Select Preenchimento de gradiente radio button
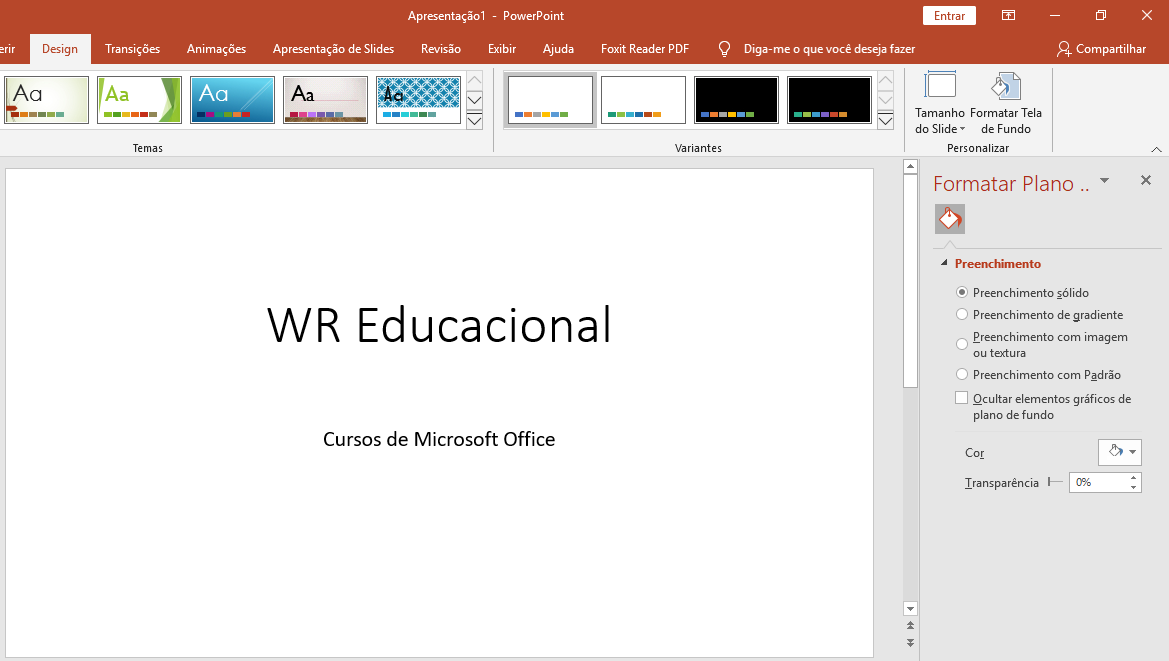Screen dimensions: 1169x661 click(962, 315)
